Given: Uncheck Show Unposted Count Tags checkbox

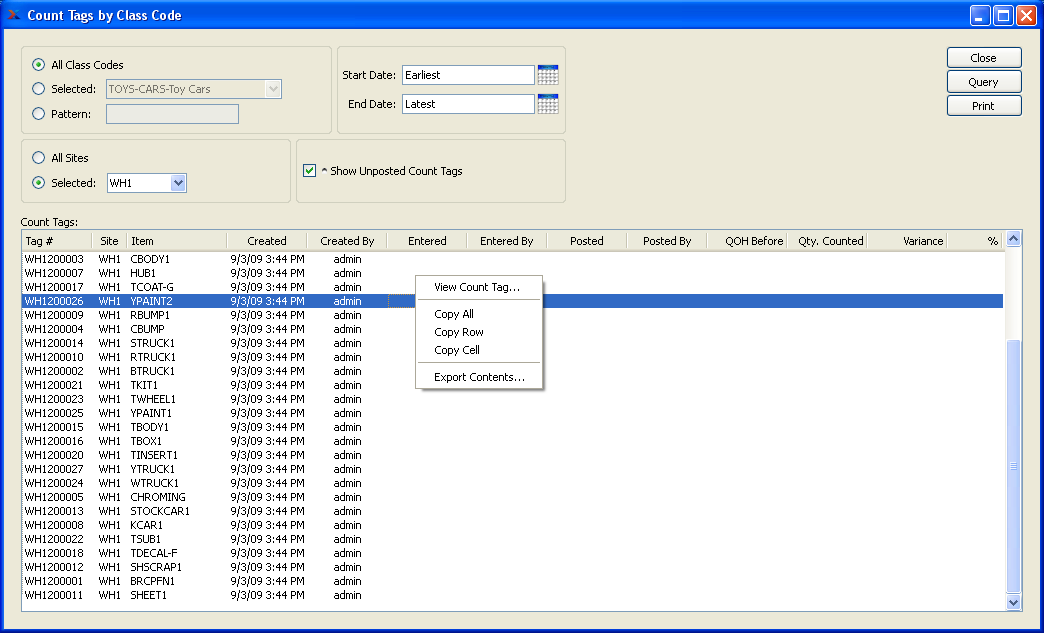Looking at the screenshot, I should click(309, 171).
